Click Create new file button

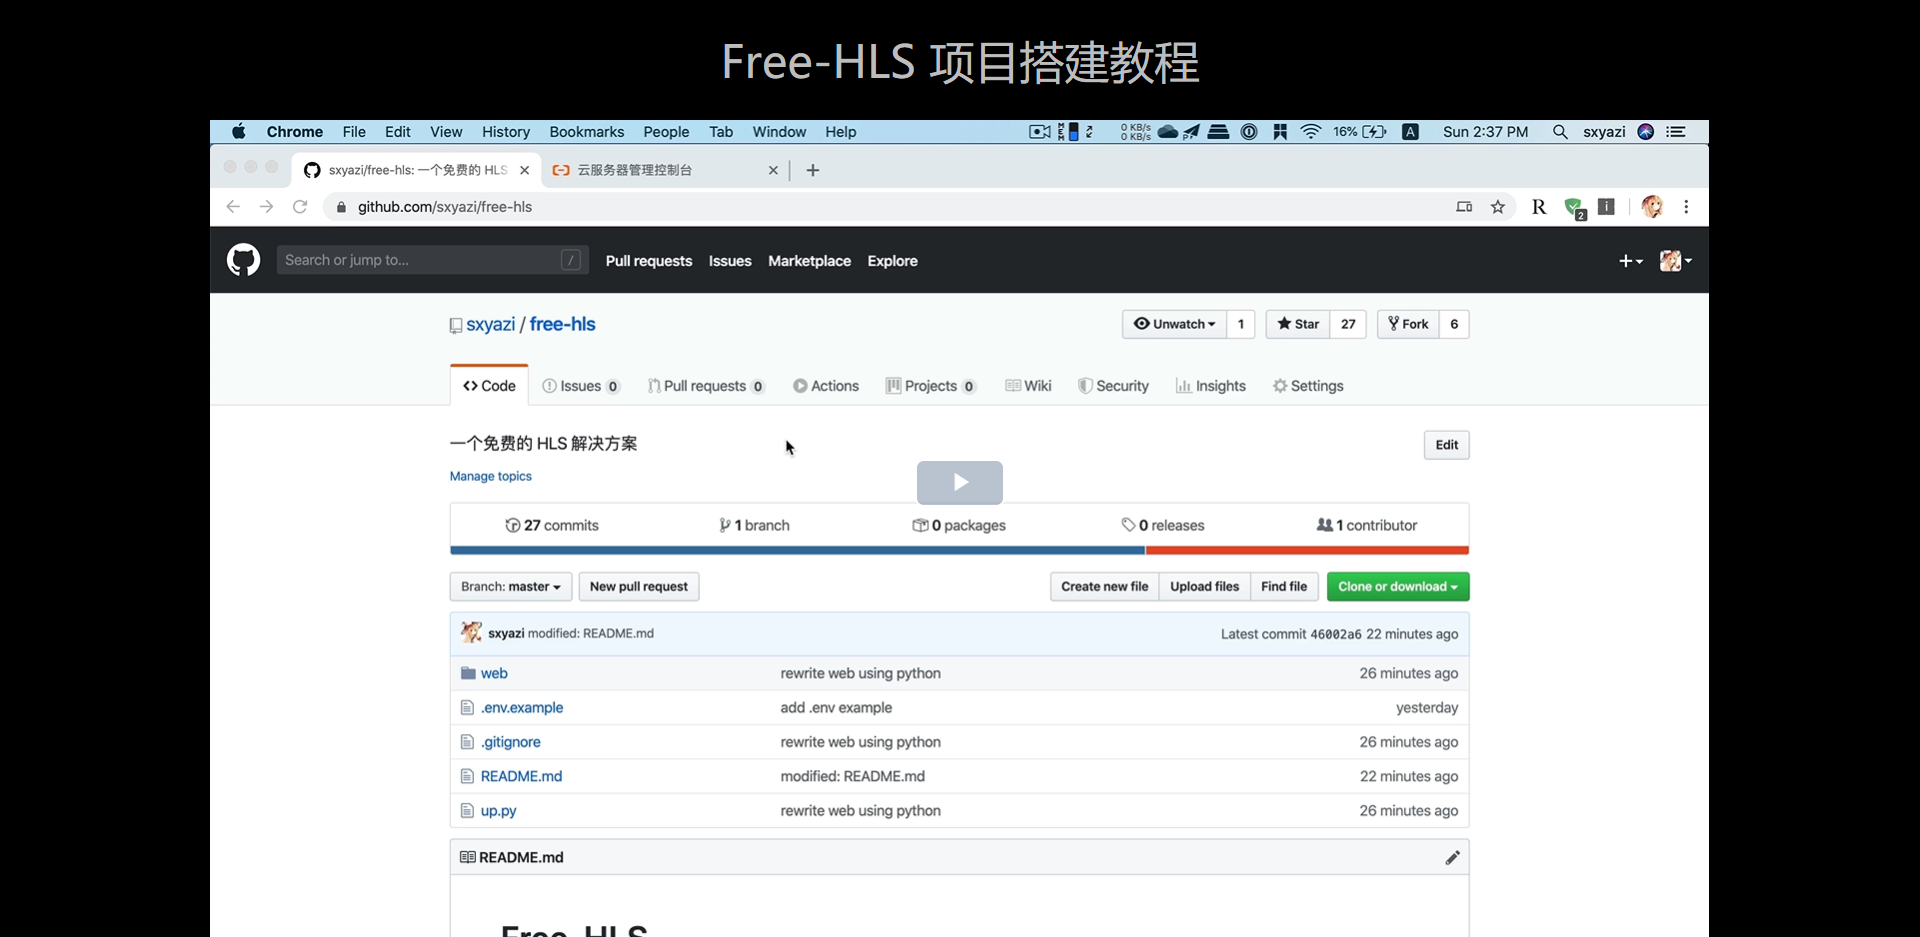click(x=1105, y=586)
